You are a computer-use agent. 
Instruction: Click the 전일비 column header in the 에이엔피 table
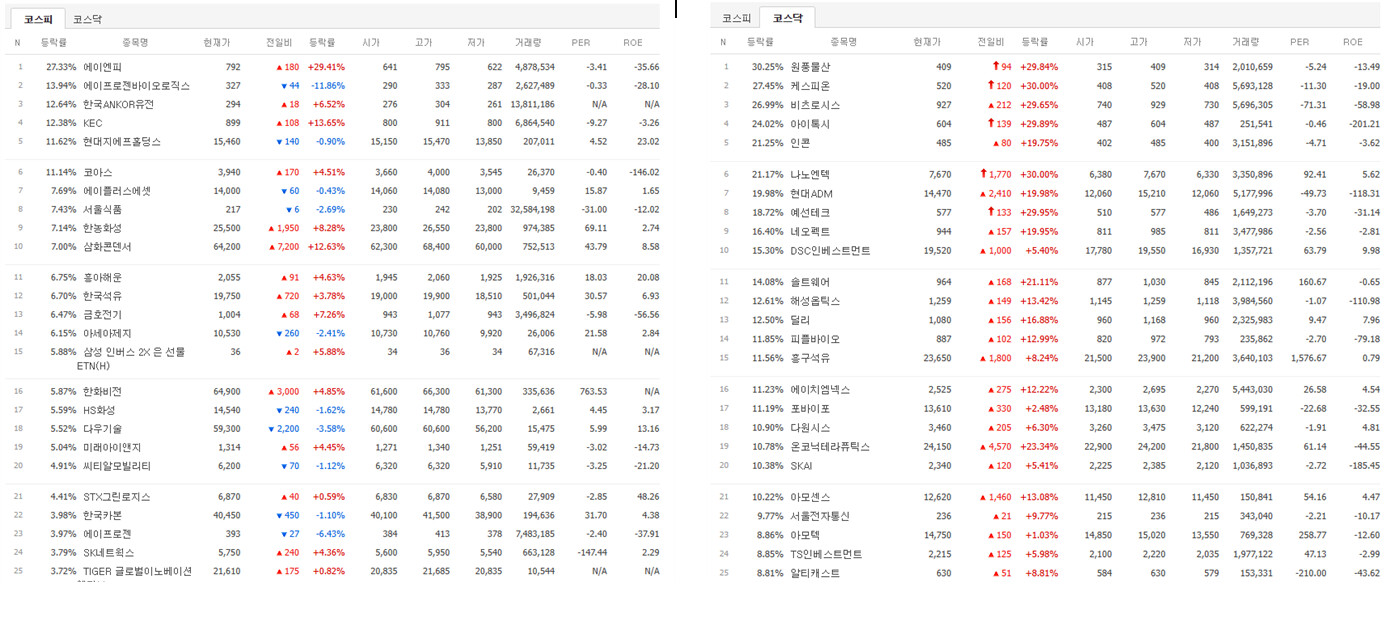(279, 42)
